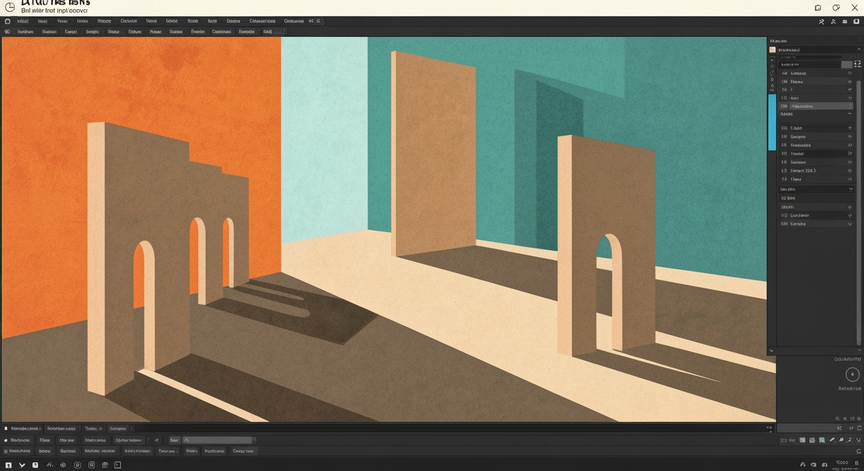The height and width of the screenshot is (471, 864).
Task: Expand the lower section header chevron in right panel
Action: [x=850, y=189]
